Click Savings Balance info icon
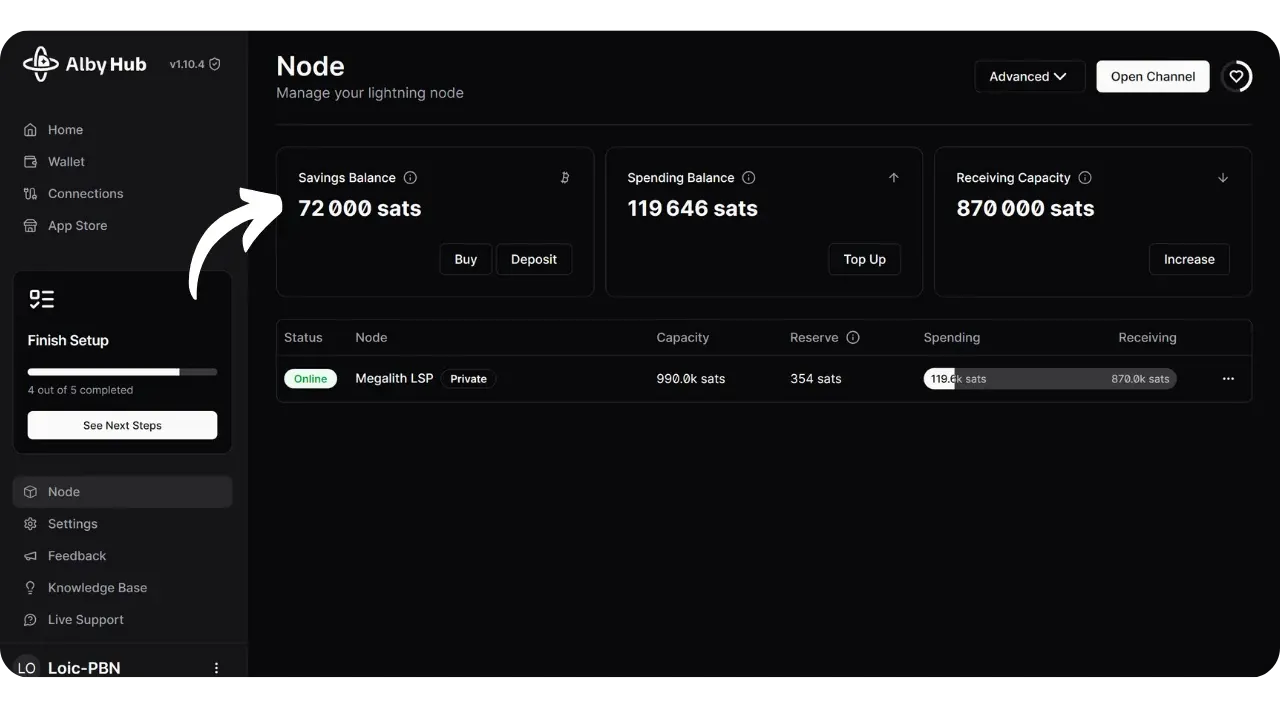 (x=410, y=178)
